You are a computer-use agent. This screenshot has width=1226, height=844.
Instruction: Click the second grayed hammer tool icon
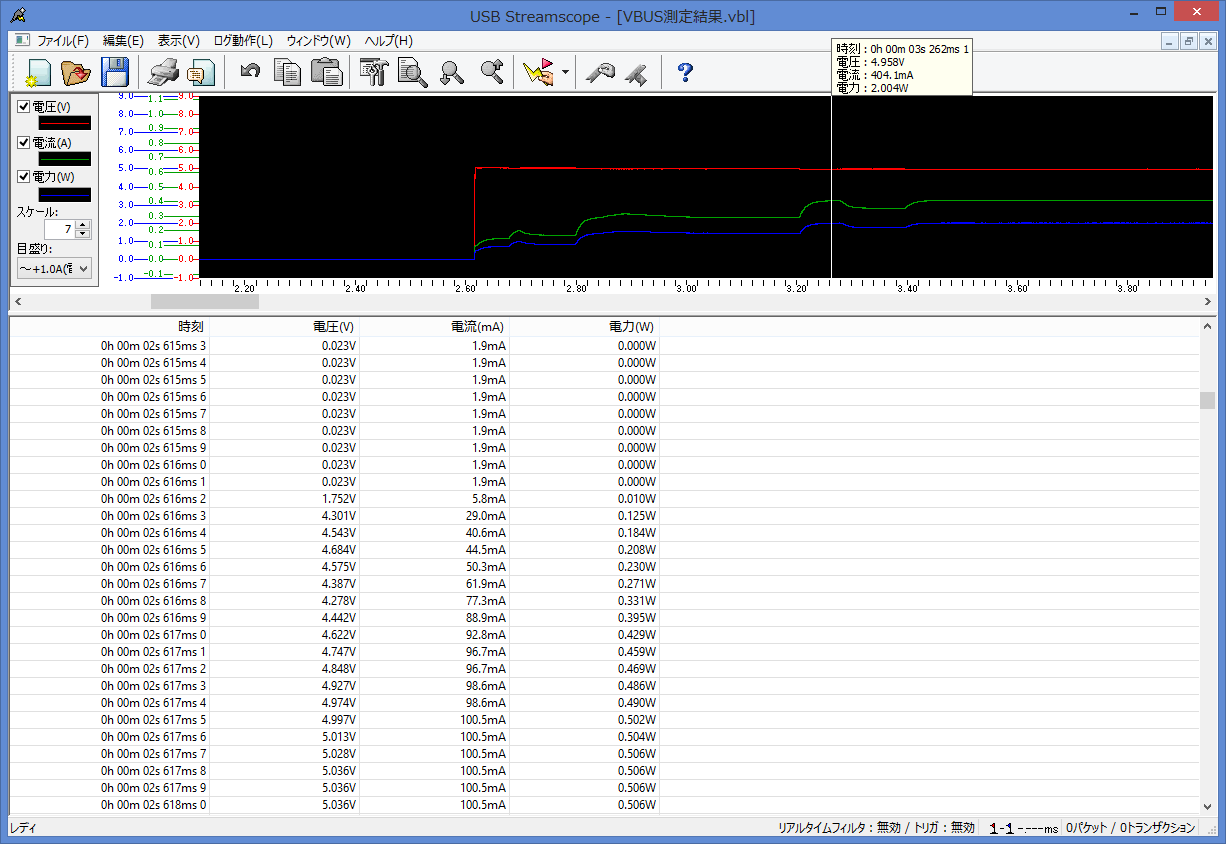click(636, 73)
